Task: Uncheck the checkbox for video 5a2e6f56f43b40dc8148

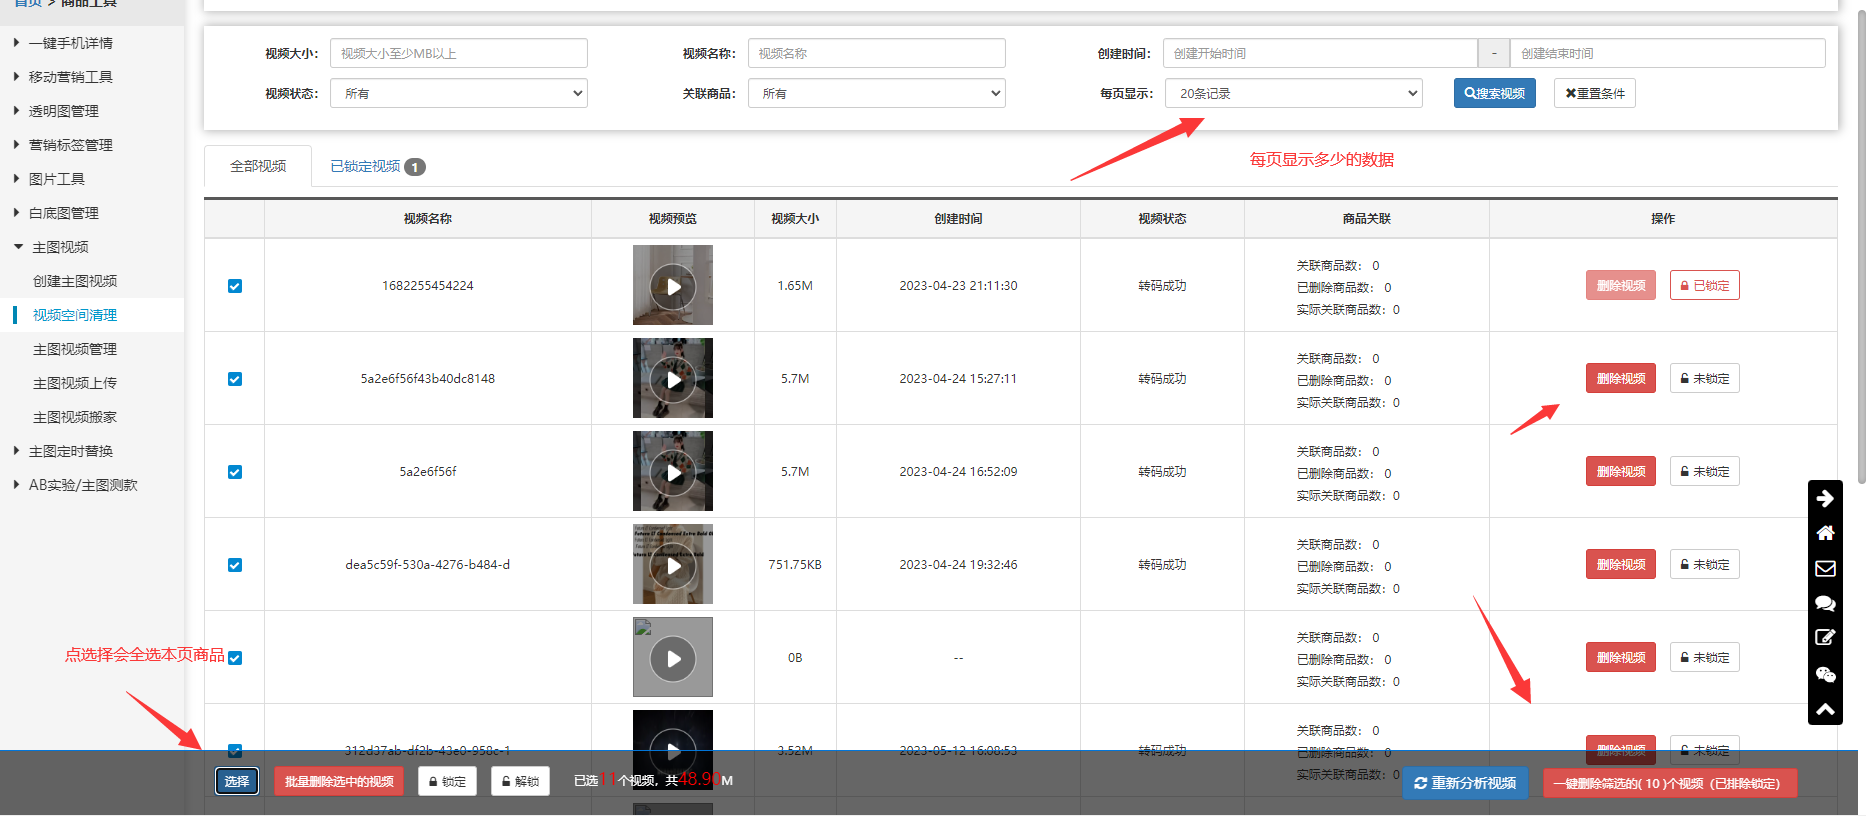Action: 235,379
